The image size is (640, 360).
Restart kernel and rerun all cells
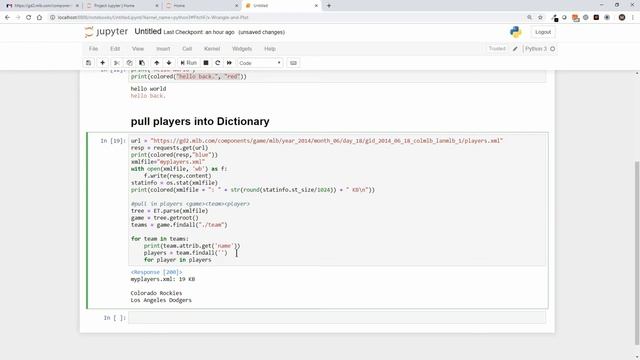point(229,63)
